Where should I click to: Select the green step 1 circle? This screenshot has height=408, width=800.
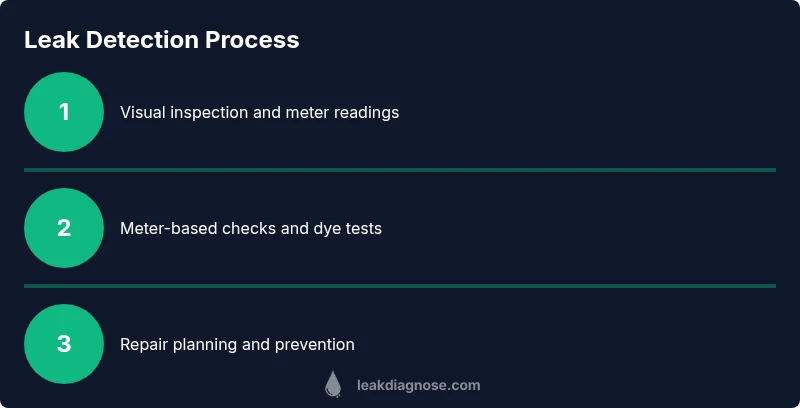click(64, 112)
